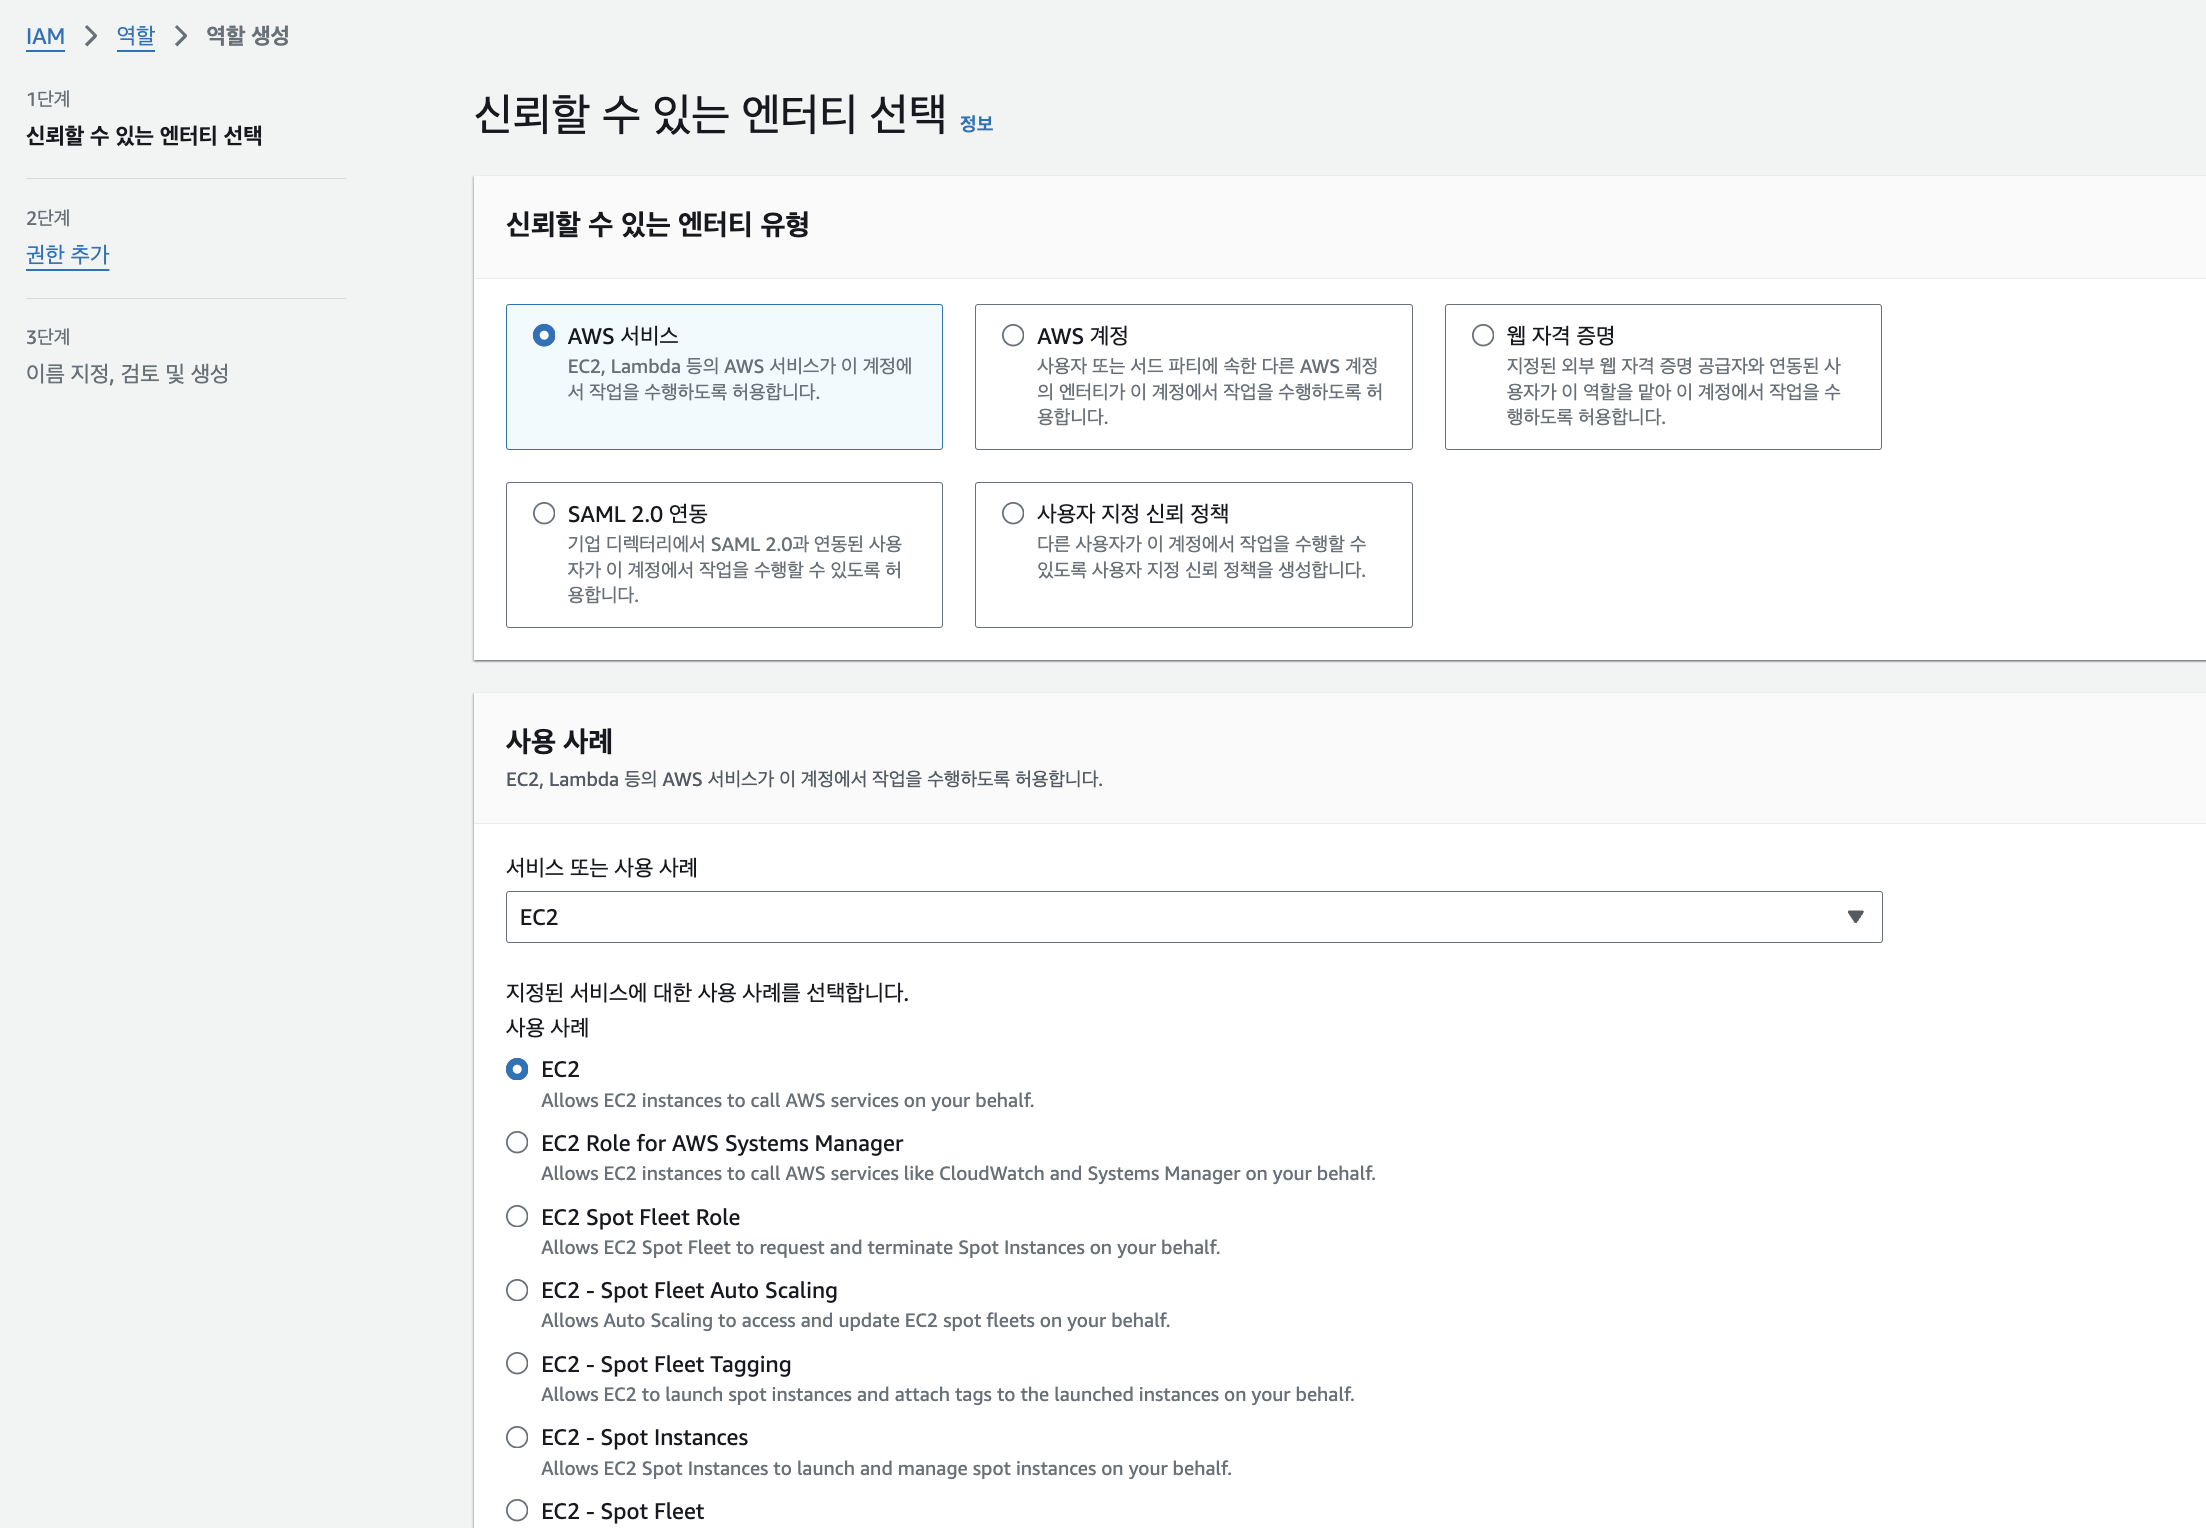Viewport: 2206px width, 1528px height.
Task: Select EC2 Role for AWS Systems Manager
Action: 517,1142
